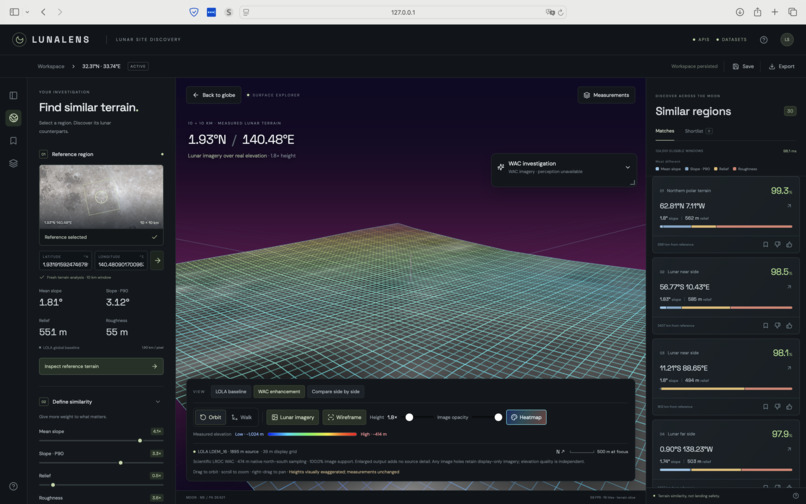Viewport: 806px width, 504px height.
Task: Click Safari share icon
Action: 757,12
